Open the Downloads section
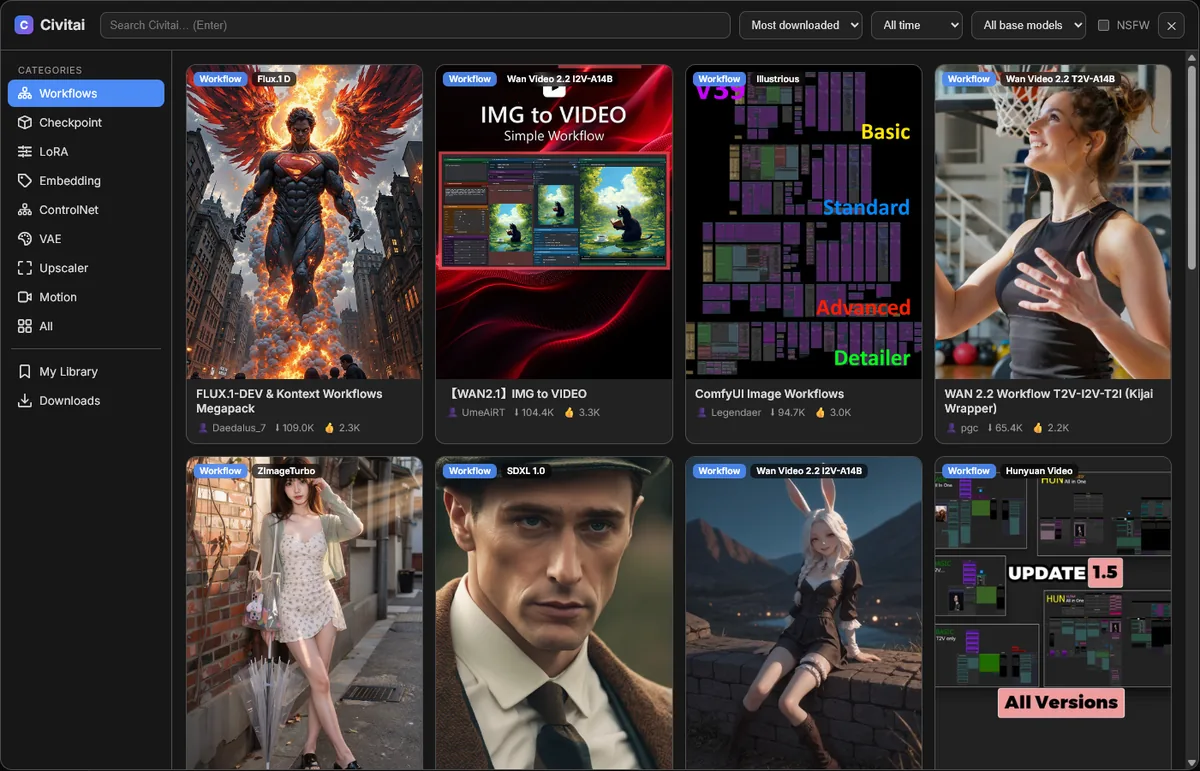 tap(86, 400)
